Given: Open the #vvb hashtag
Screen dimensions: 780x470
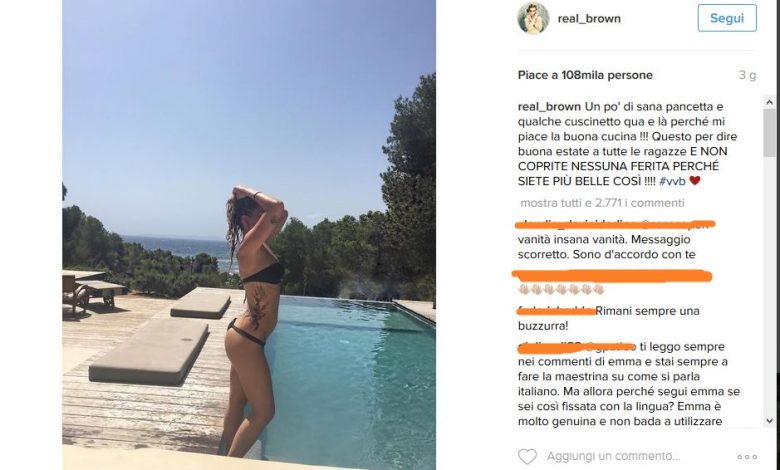Looking at the screenshot, I should 672,182.
